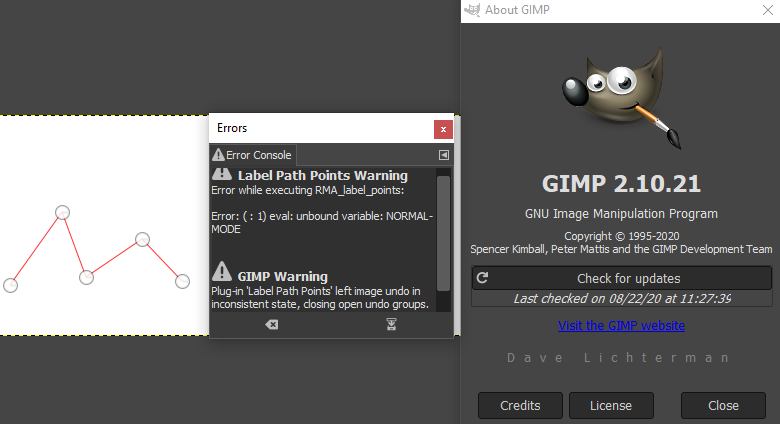Click the Check for updates button
Viewport: 780px width, 424px height.
point(621,278)
